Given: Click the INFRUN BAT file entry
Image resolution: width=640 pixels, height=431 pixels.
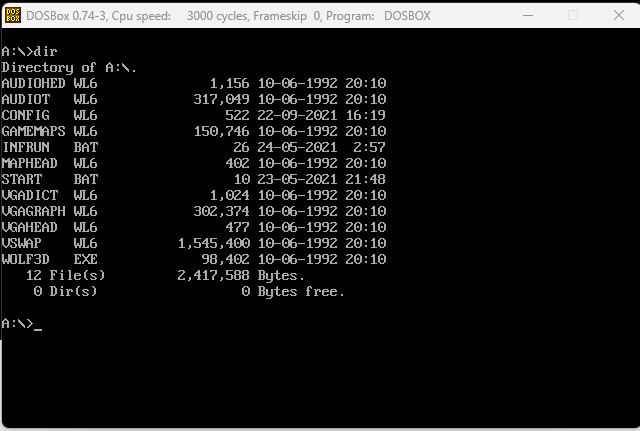Looking at the screenshot, I should coord(50,147).
